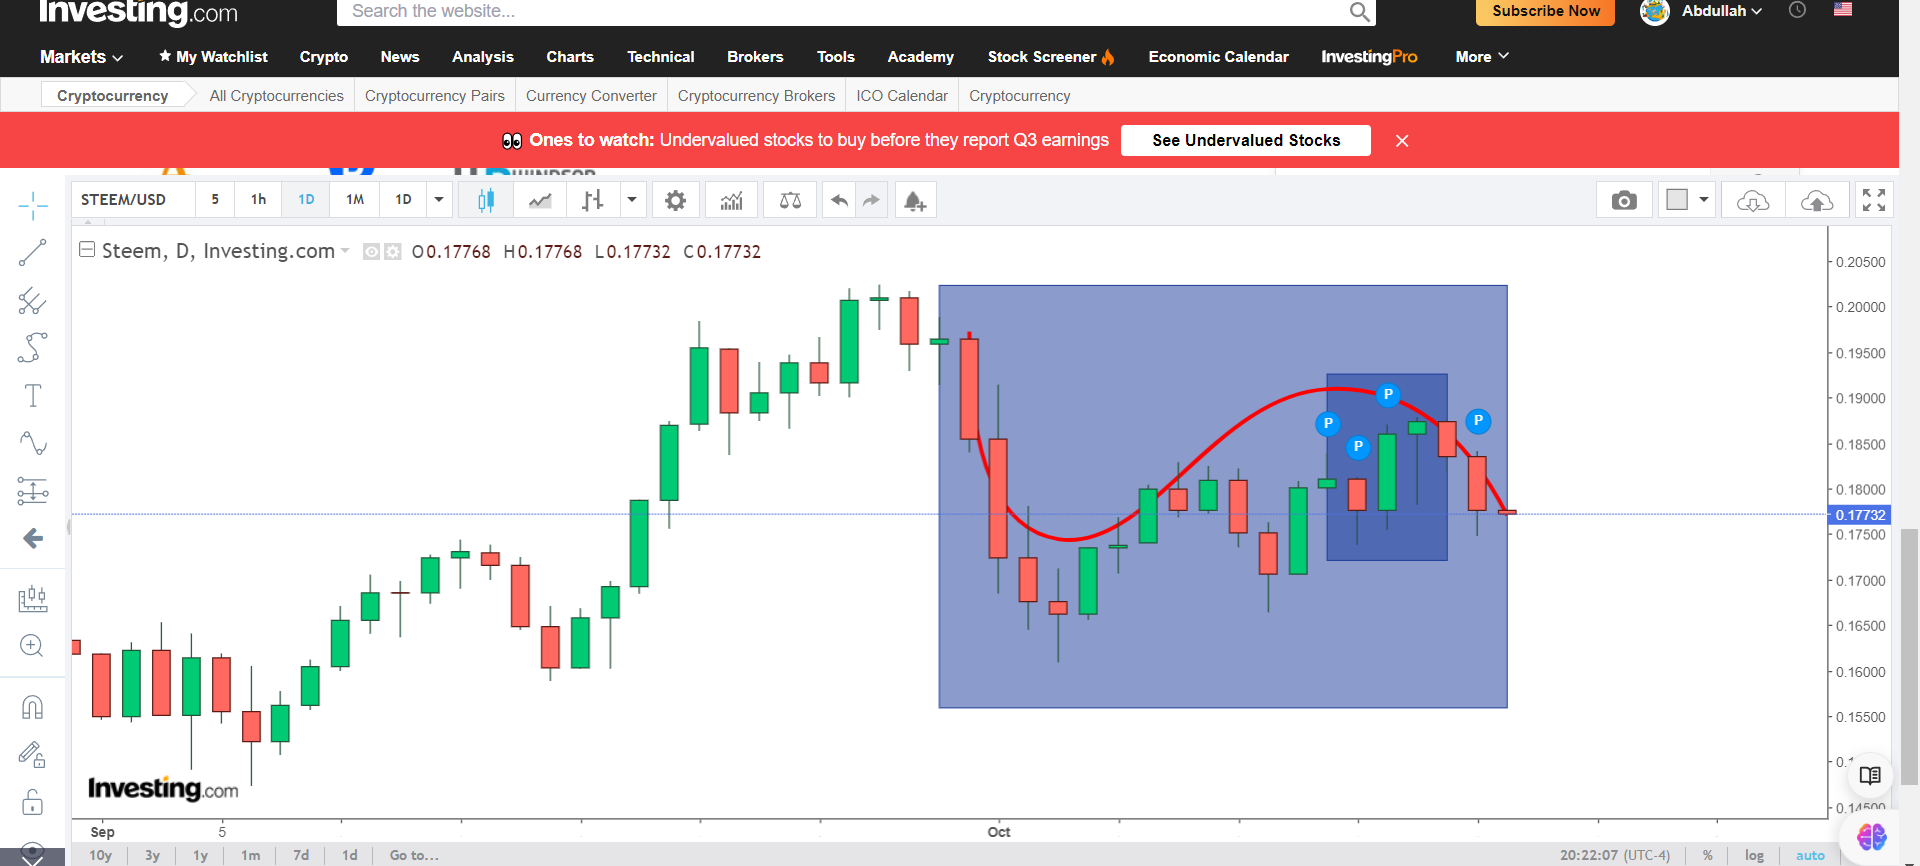Select the 1h chart interval
Screen dimensions: 1920x866
tap(259, 200)
